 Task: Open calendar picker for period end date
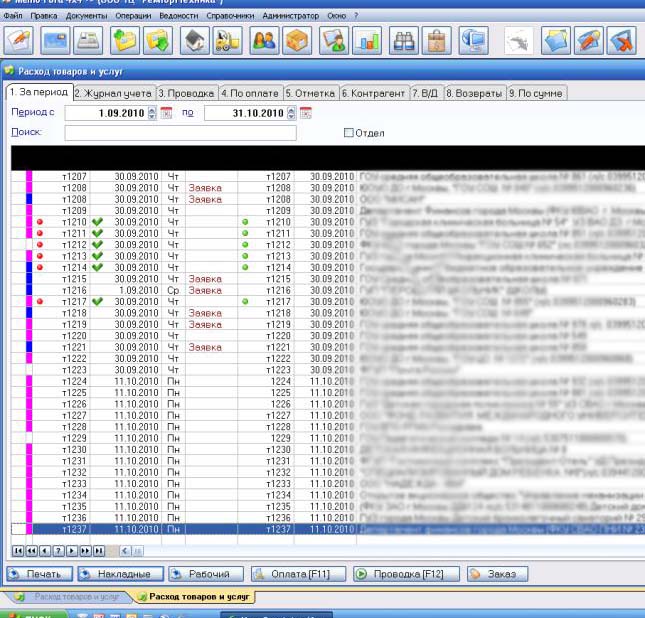point(305,113)
